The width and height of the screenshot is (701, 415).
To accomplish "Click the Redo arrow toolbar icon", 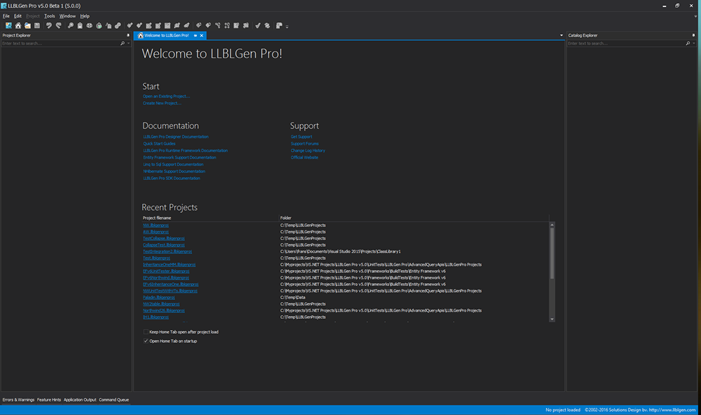I will 59,25.
